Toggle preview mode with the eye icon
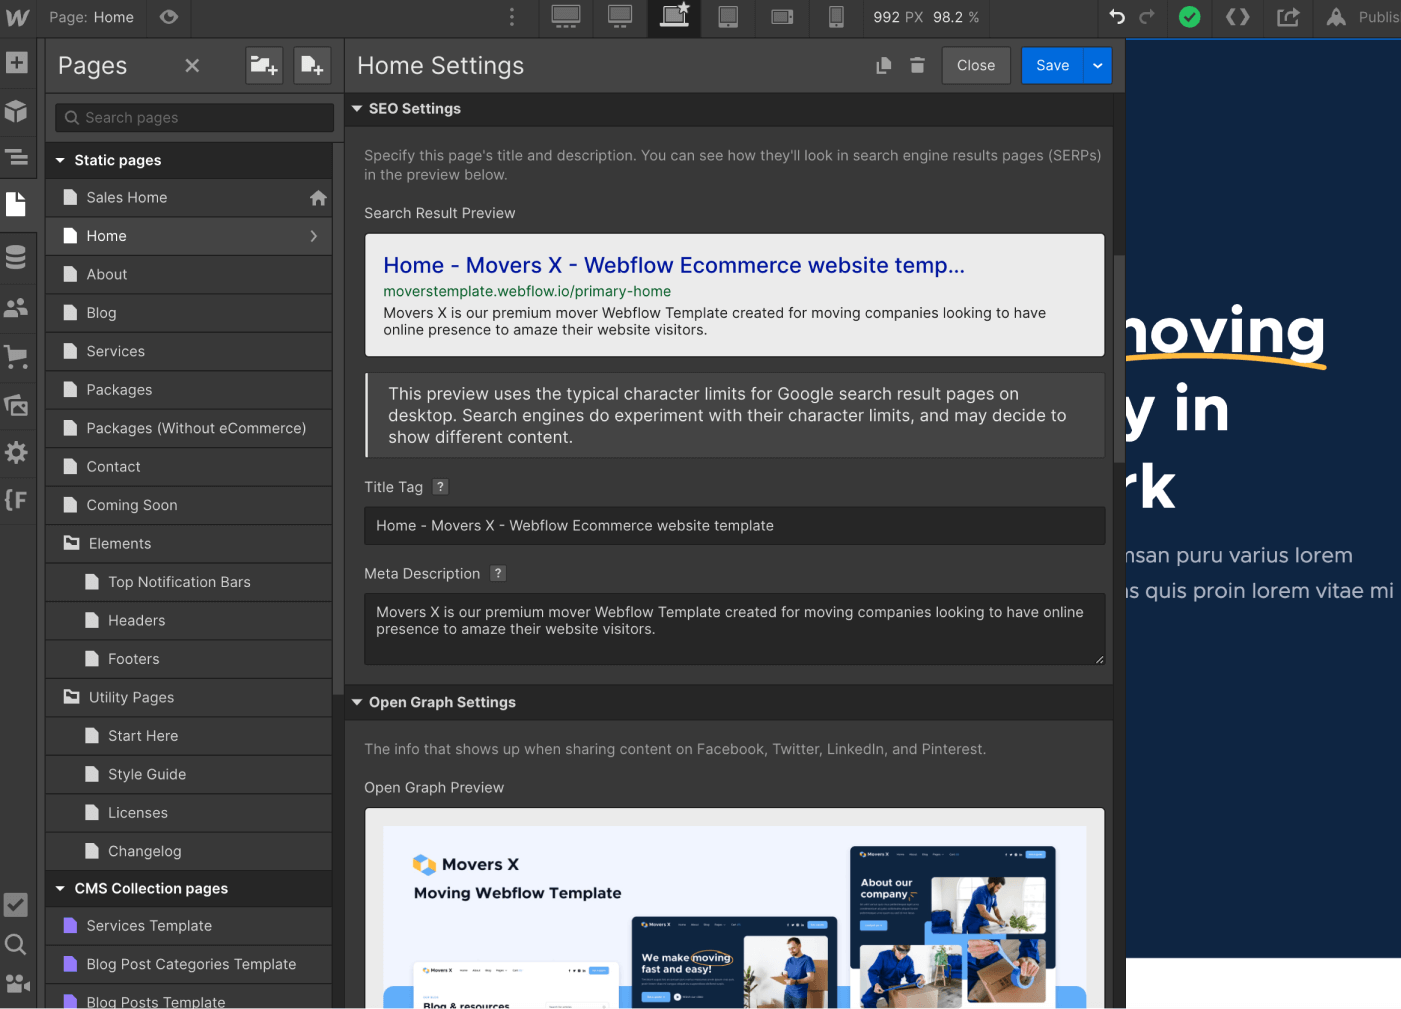1401x1009 pixels. pos(168,17)
